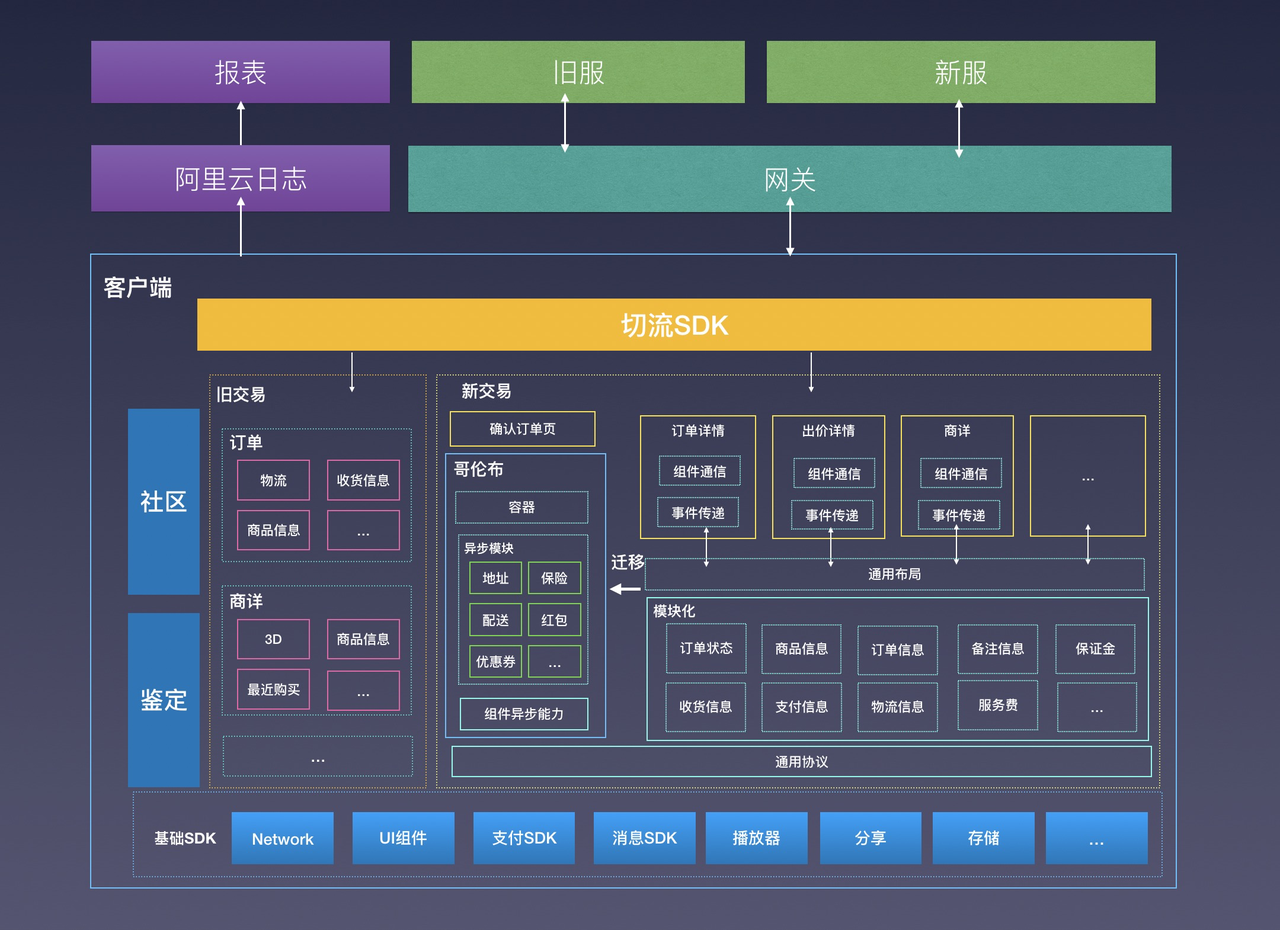The height and width of the screenshot is (930, 1280).
Task: Select the 最近购买 box
Action: (x=273, y=690)
